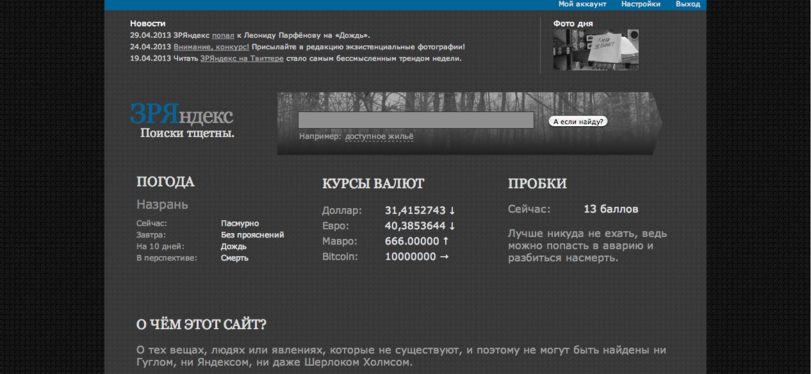Click the '13 баллов' traffic score
Screen dimensions: 811x374
tap(611, 210)
